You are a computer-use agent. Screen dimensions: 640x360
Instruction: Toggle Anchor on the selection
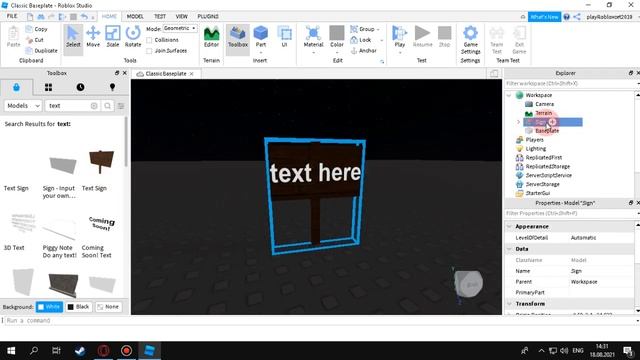363,51
